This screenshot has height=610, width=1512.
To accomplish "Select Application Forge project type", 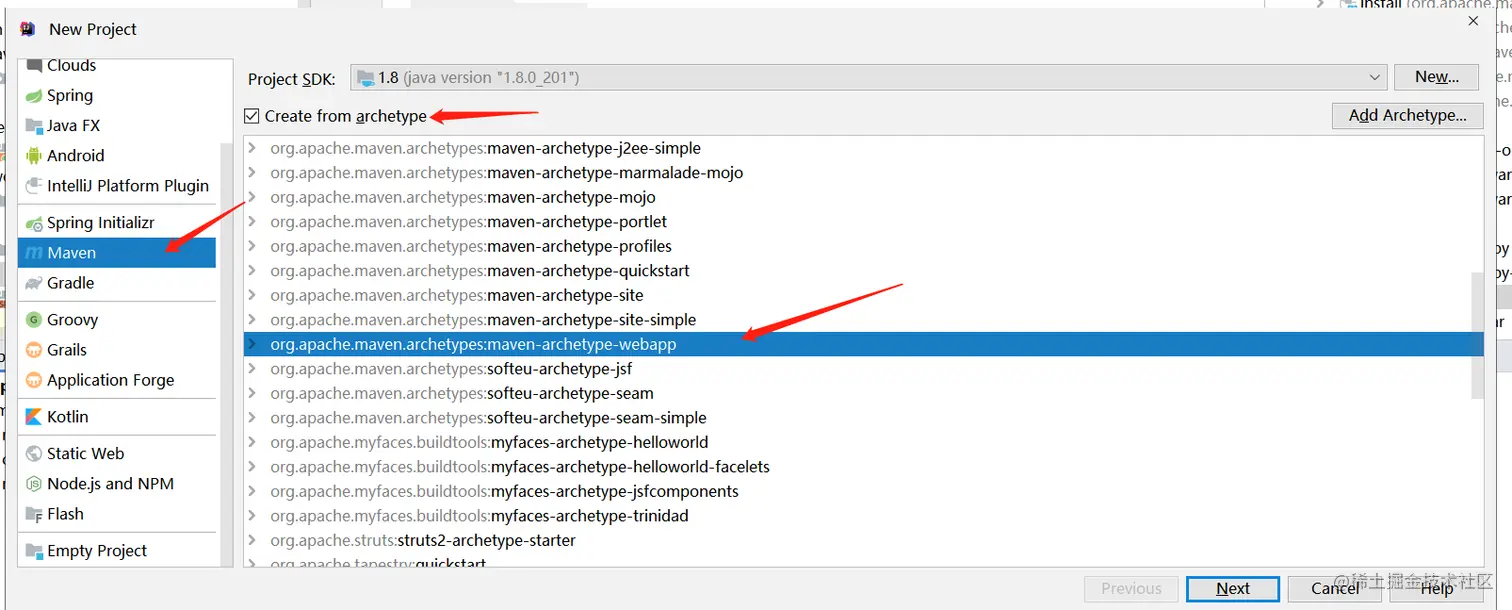I will click(x=117, y=380).
